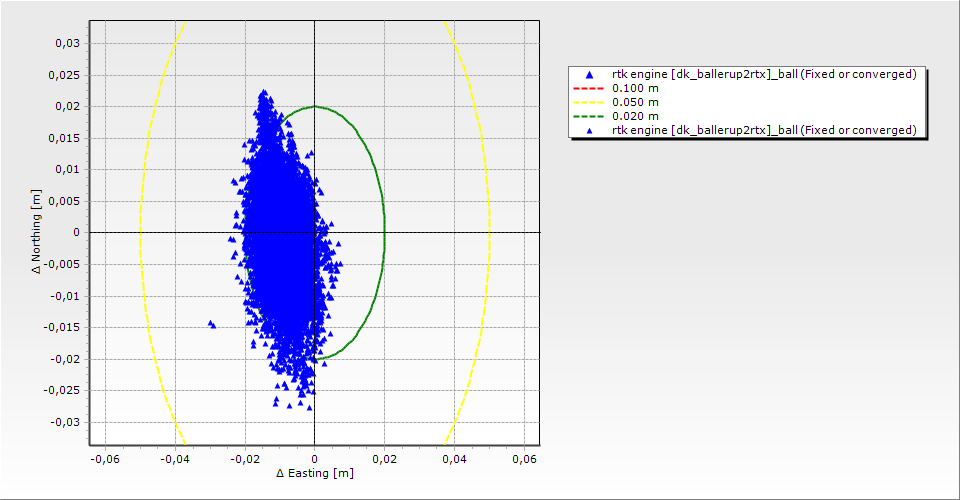960x500 pixels.
Task: Click the first legend entry's blue triangle marker
Action: click(x=589, y=75)
